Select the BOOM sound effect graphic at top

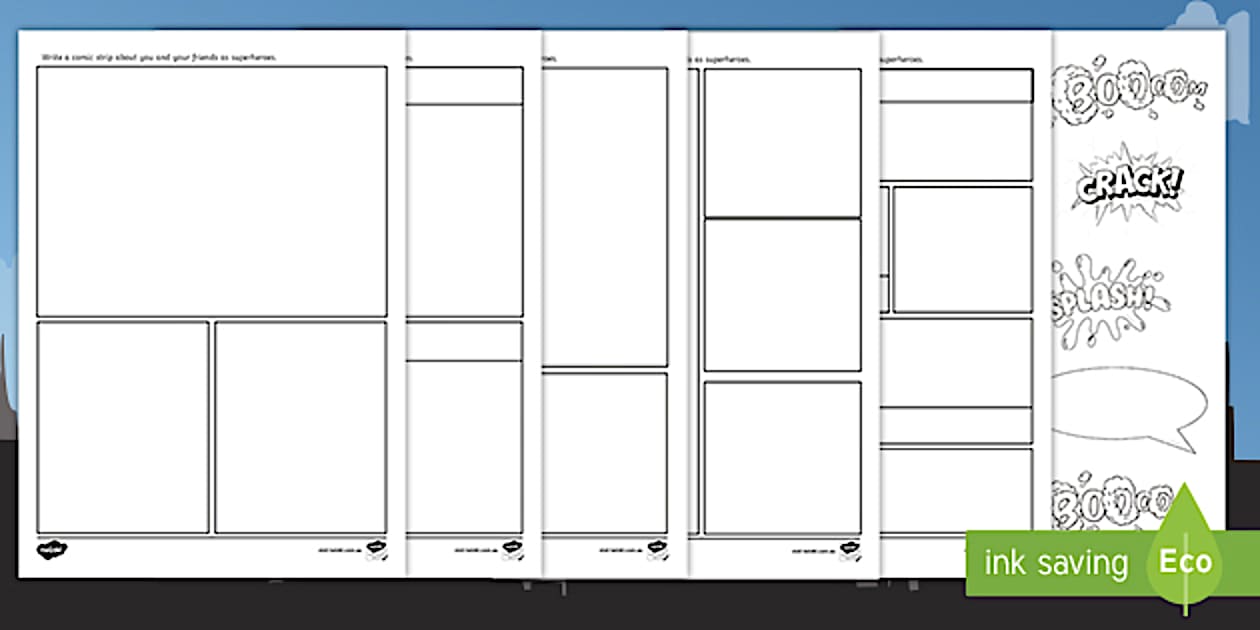[1125, 90]
